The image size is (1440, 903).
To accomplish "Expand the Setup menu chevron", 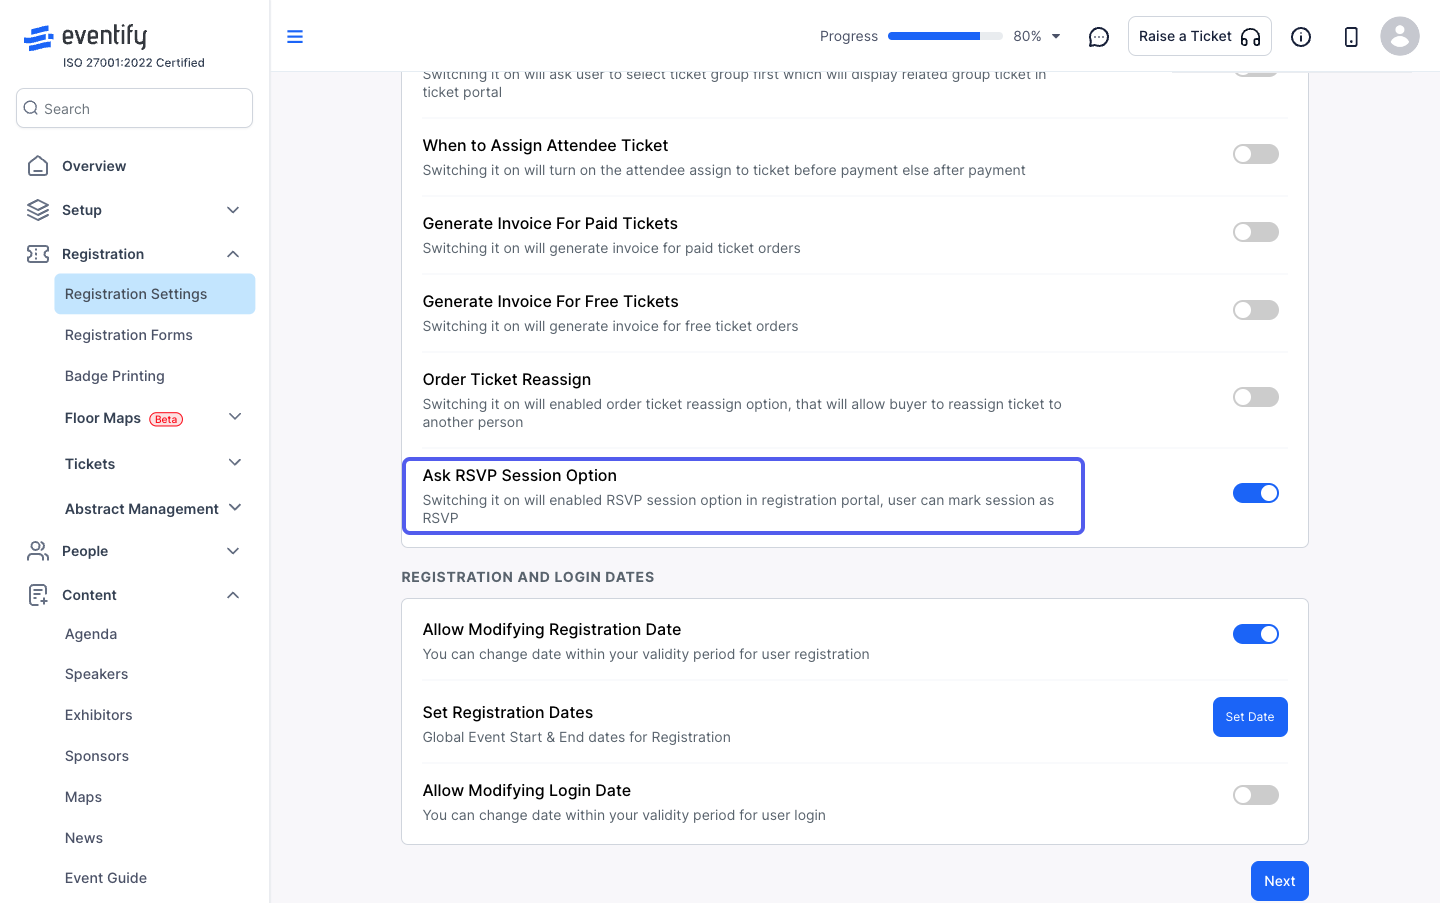I will pyautogui.click(x=233, y=210).
